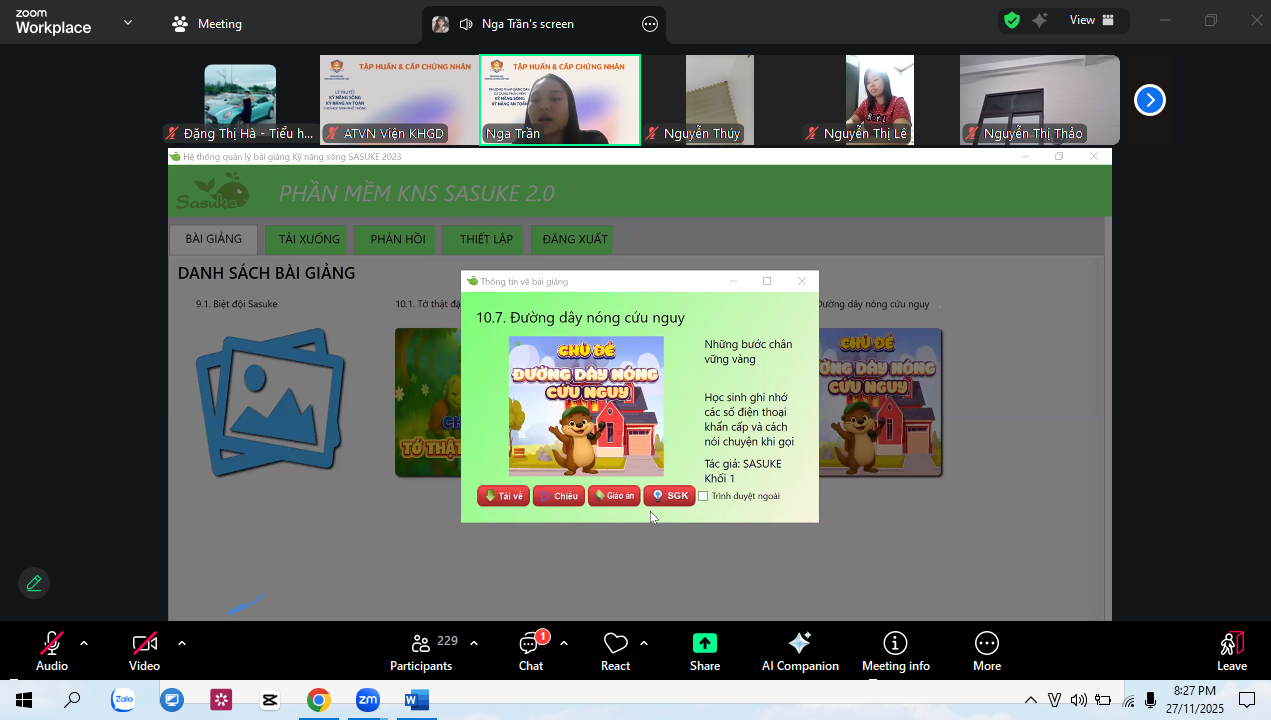1271x720 pixels.
Task: Click the Tải về download button
Action: pyautogui.click(x=504, y=496)
